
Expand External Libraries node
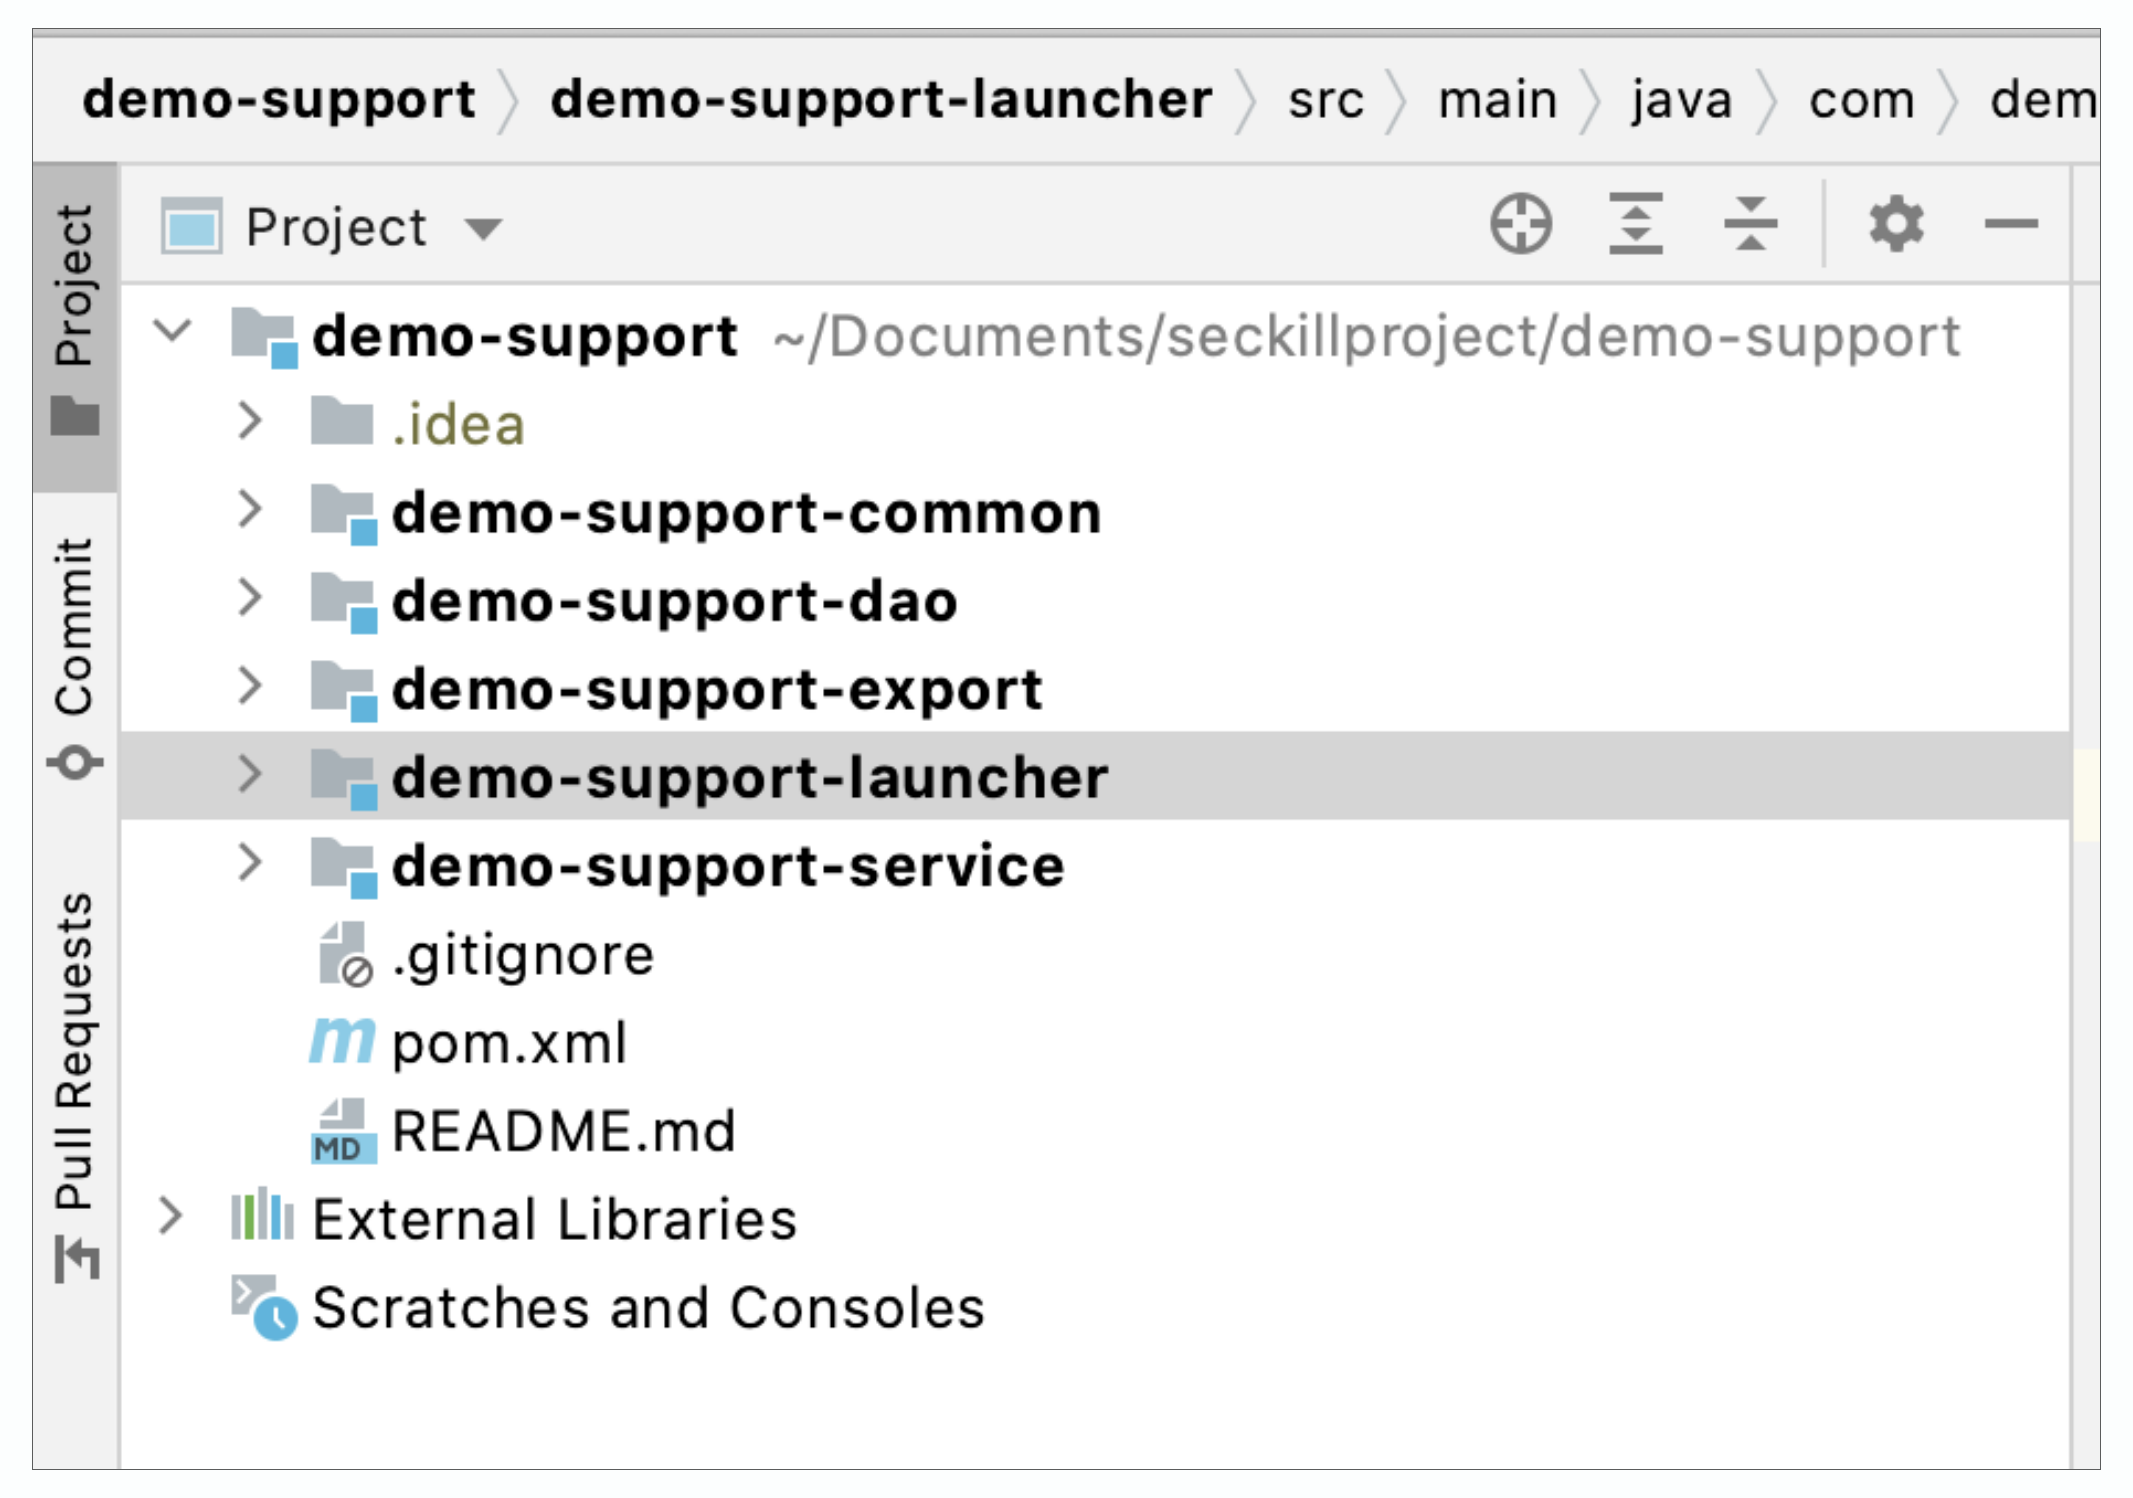[x=171, y=1217]
